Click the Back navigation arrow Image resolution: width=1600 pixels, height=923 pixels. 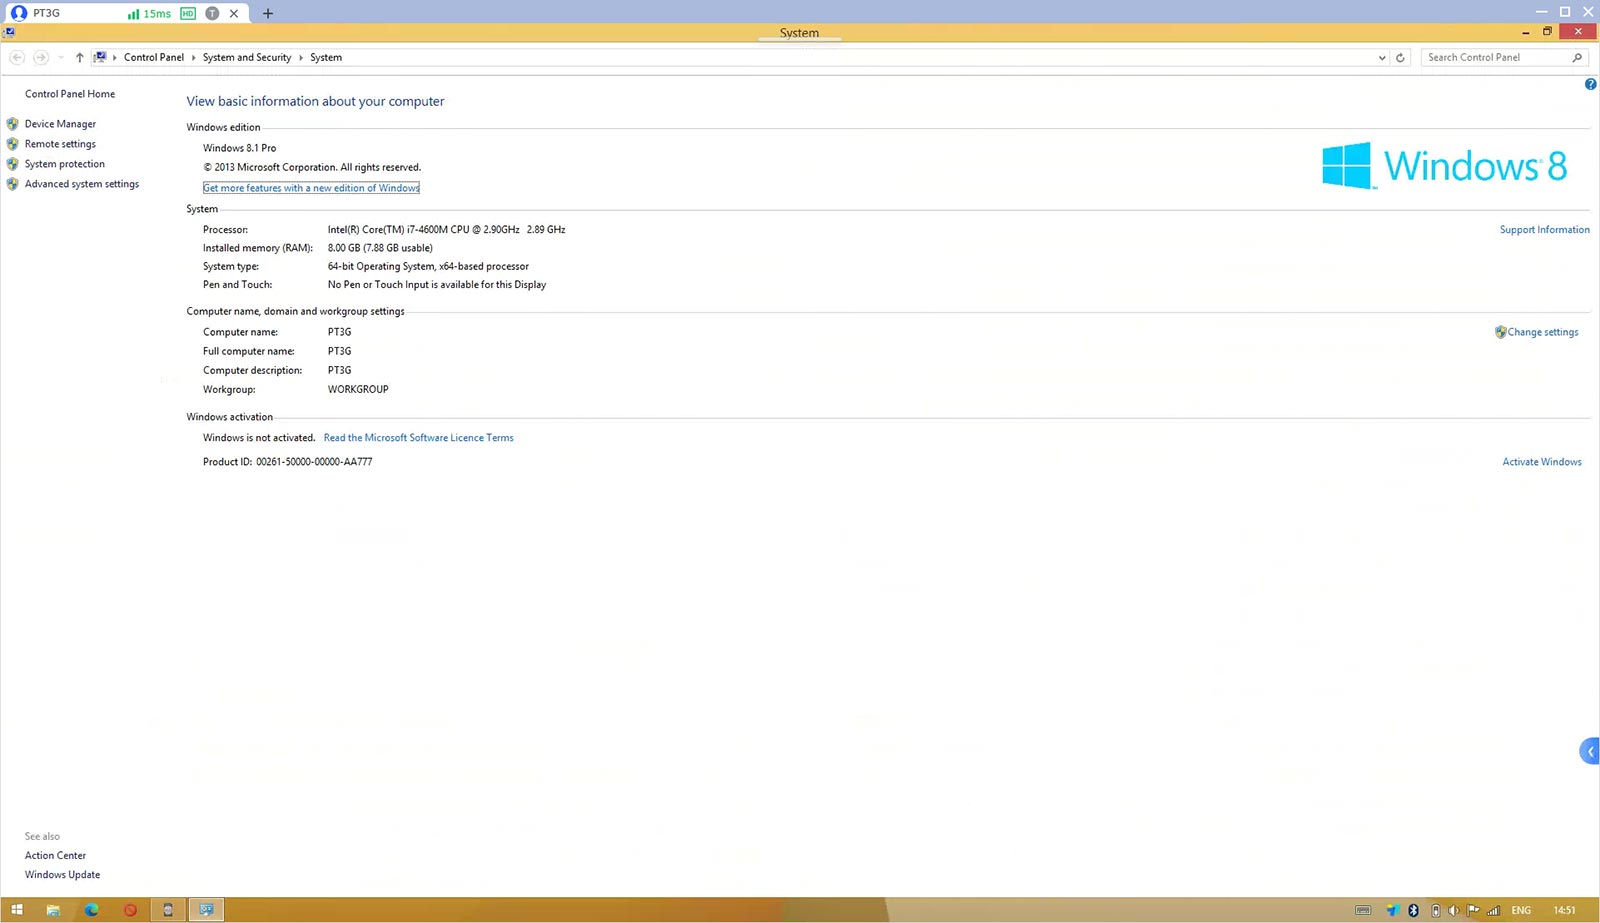tap(17, 58)
